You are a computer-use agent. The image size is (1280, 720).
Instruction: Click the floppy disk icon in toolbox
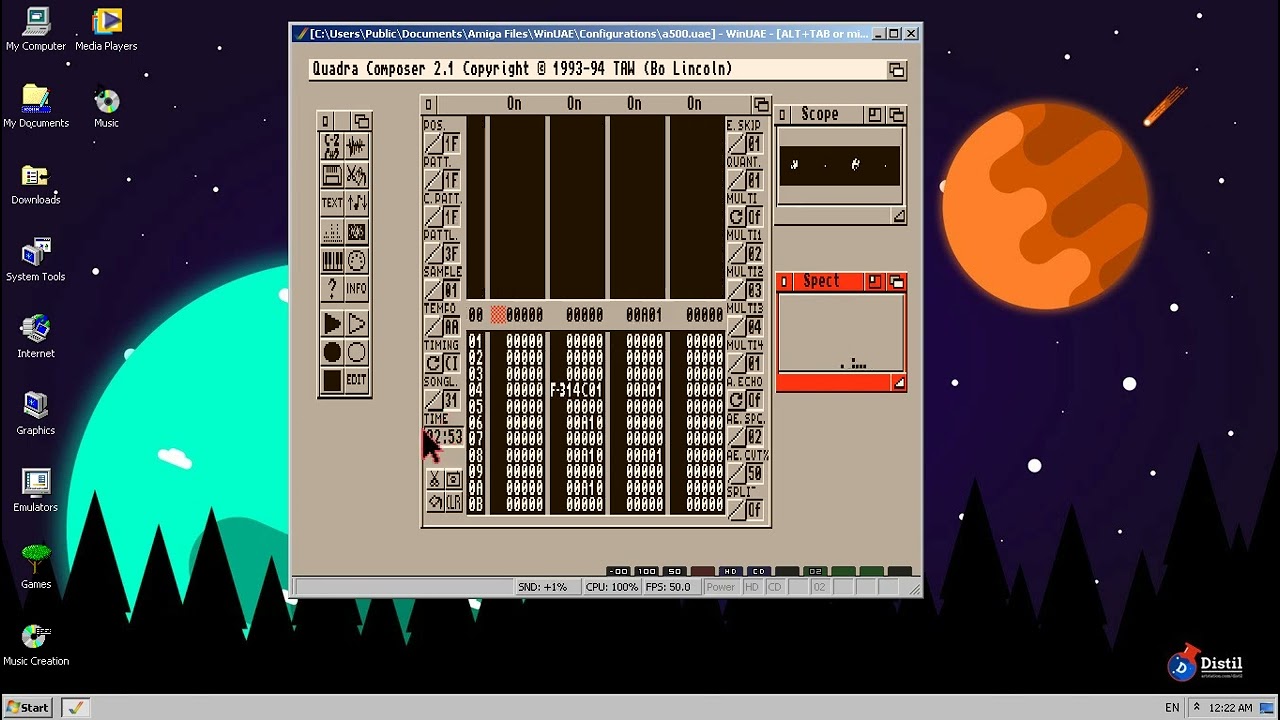[332, 176]
